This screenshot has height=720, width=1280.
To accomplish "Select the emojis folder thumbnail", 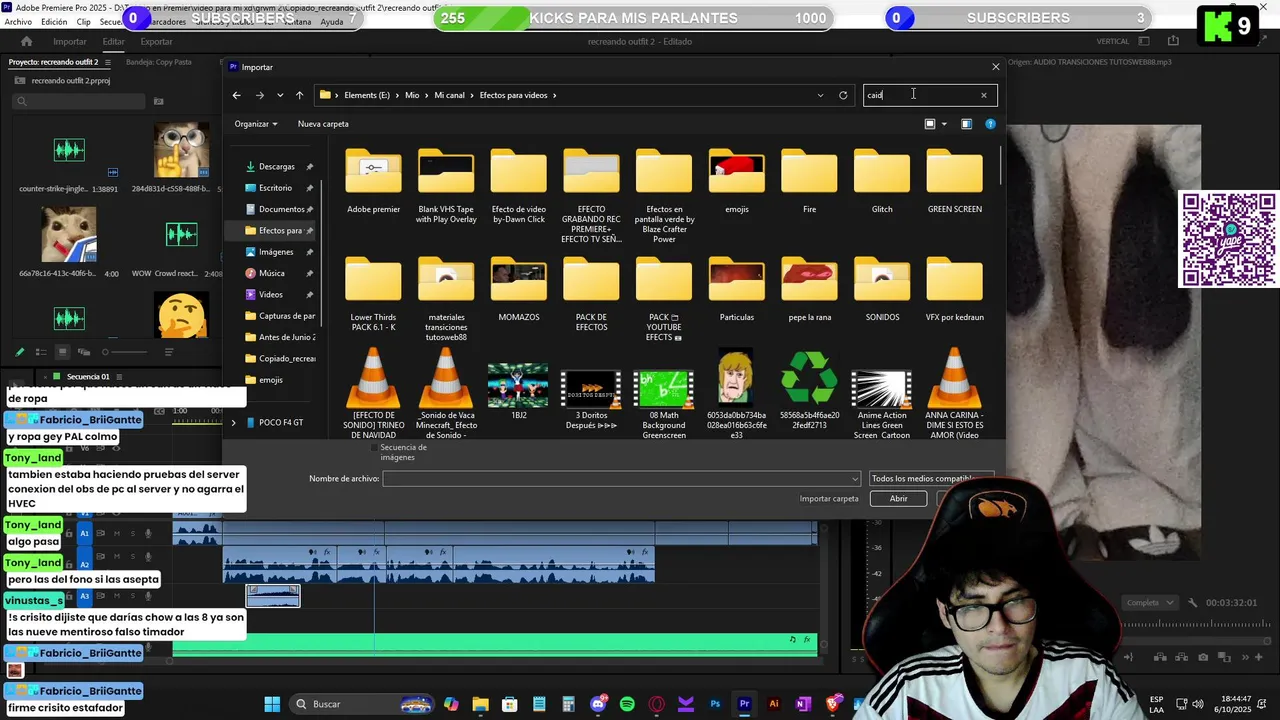I will [736, 172].
